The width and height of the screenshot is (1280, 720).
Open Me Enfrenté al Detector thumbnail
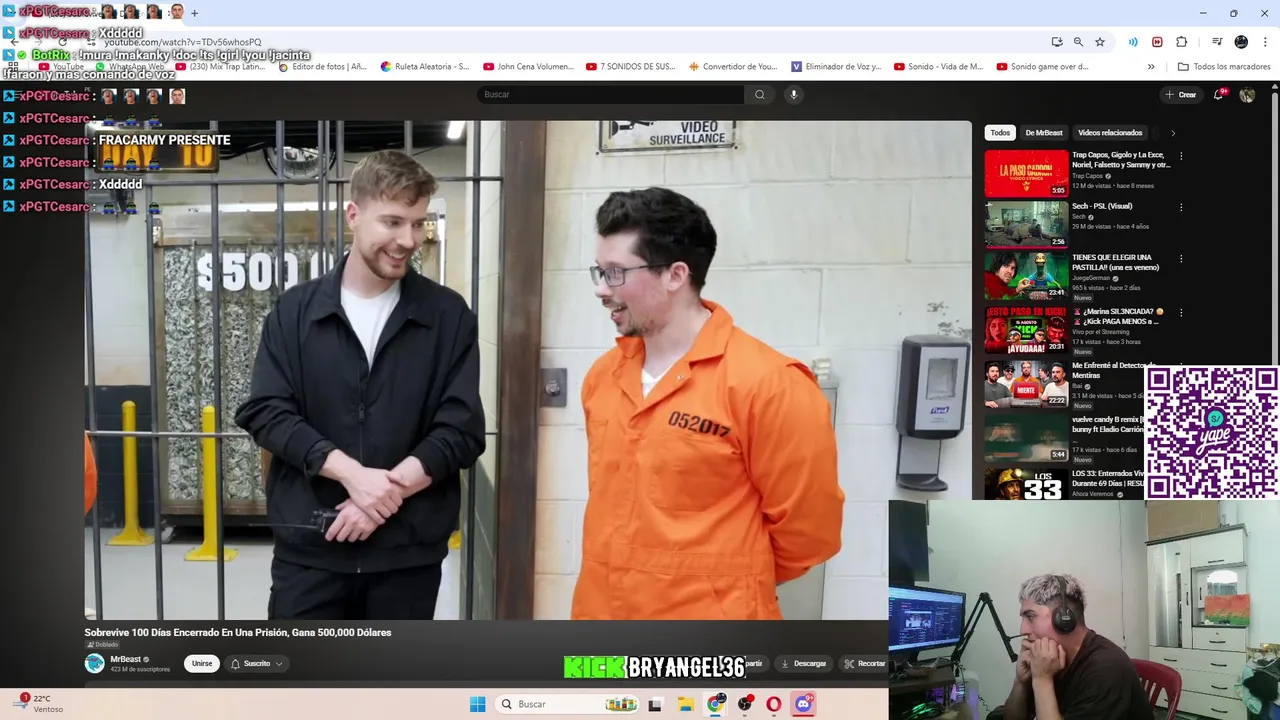coord(1026,384)
